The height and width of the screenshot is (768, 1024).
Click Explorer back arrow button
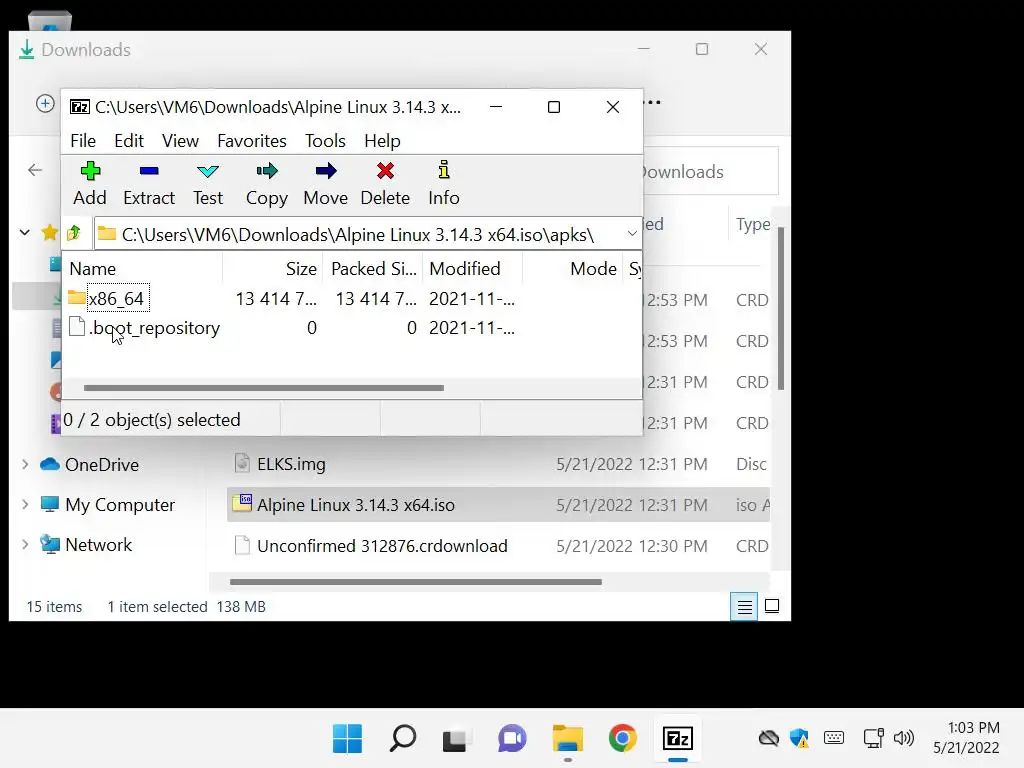(x=35, y=170)
